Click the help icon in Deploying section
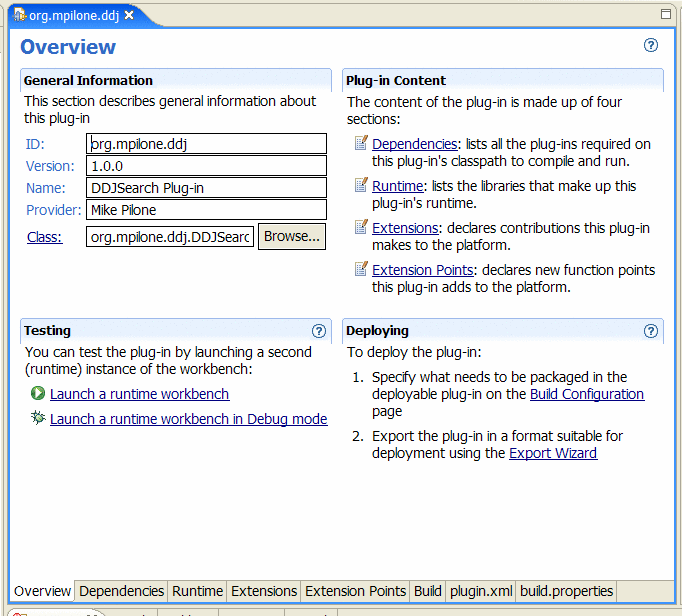The image size is (682, 616). coord(651,331)
